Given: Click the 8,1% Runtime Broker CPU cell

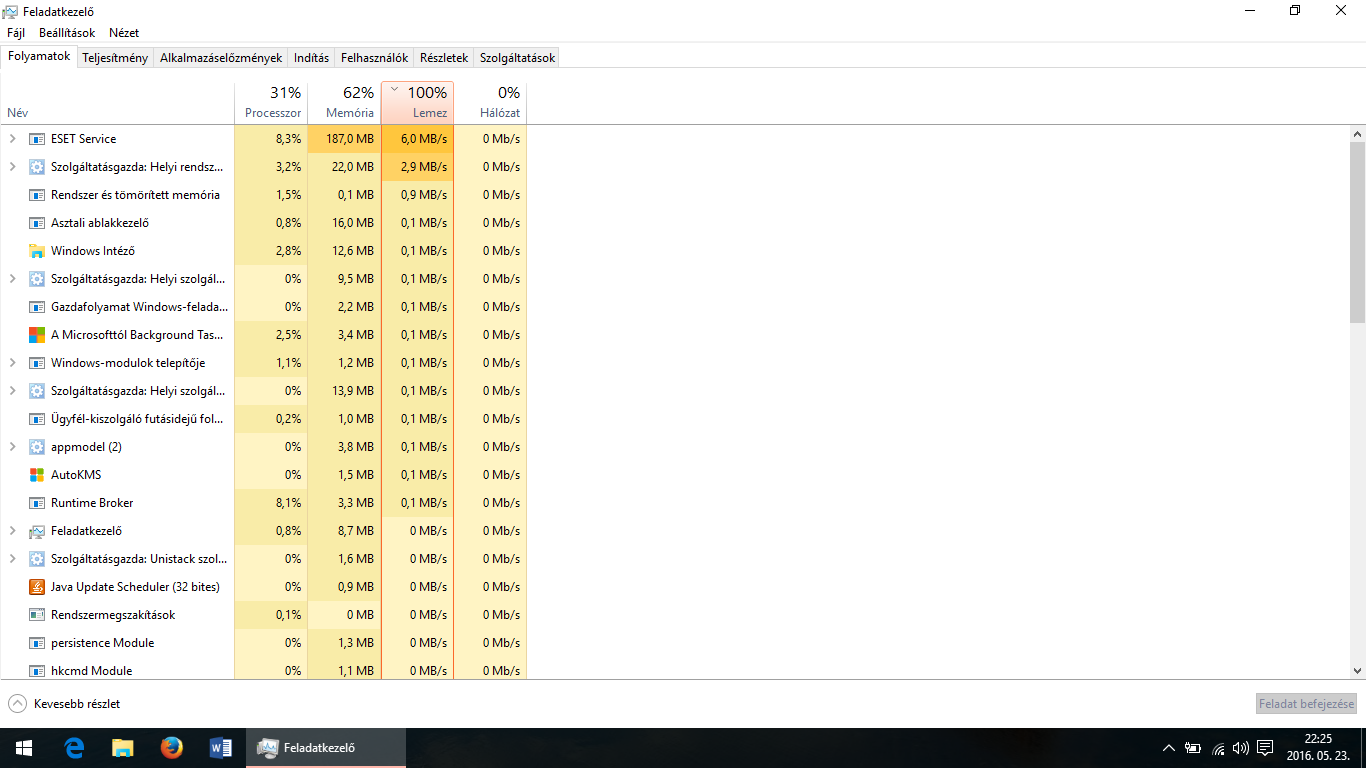Looking at the screenshot, I should click(271, 503).
